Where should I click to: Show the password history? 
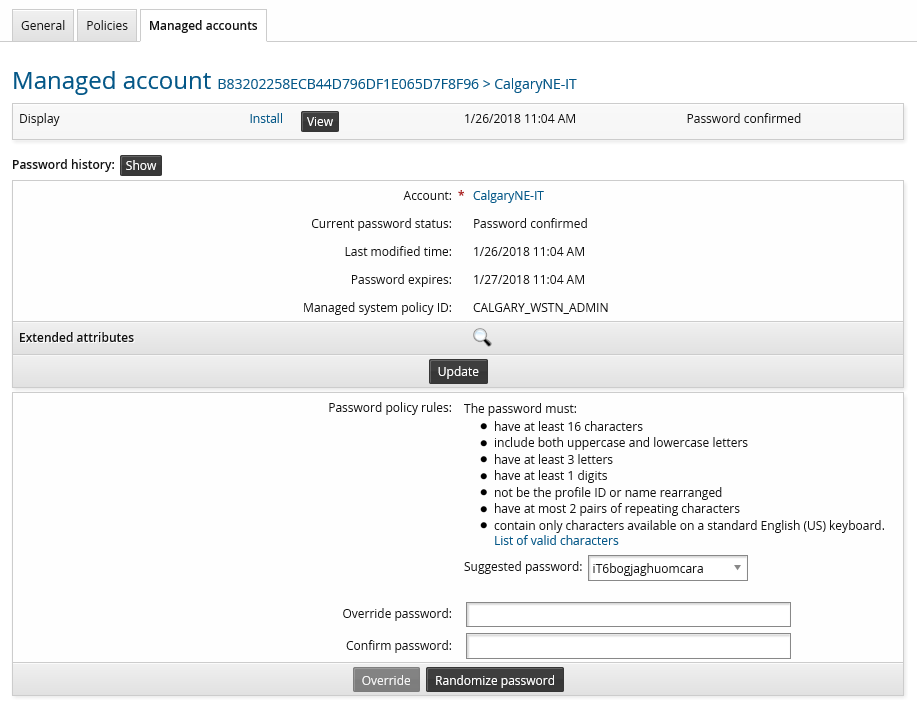141,166
